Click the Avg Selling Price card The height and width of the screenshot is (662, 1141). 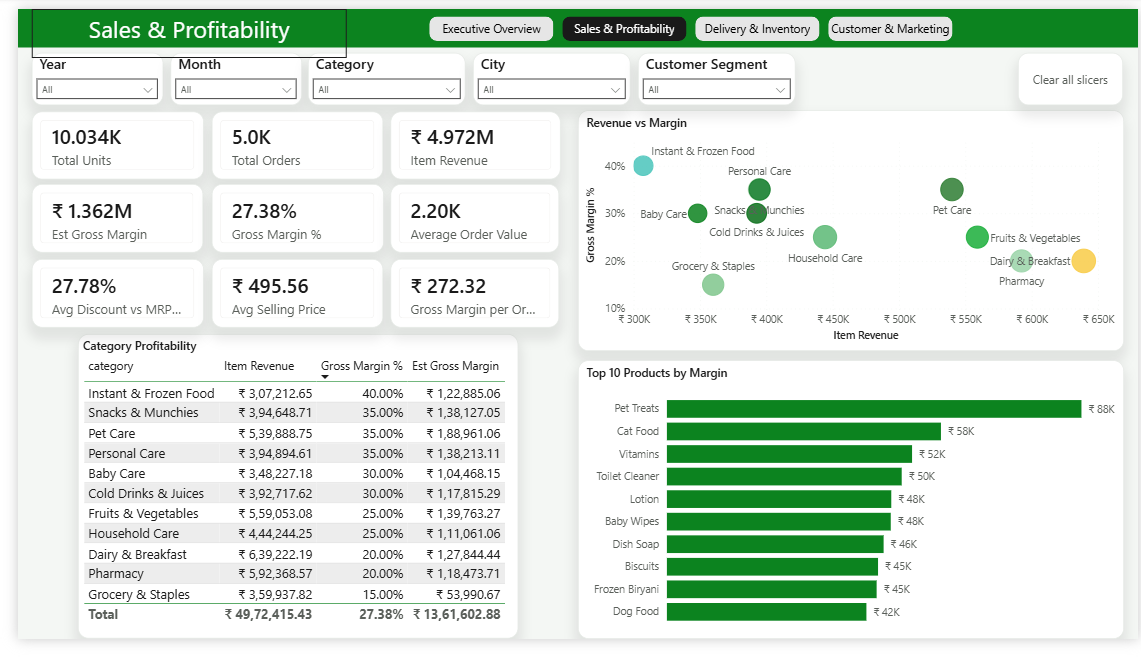[x=297, y=294]
